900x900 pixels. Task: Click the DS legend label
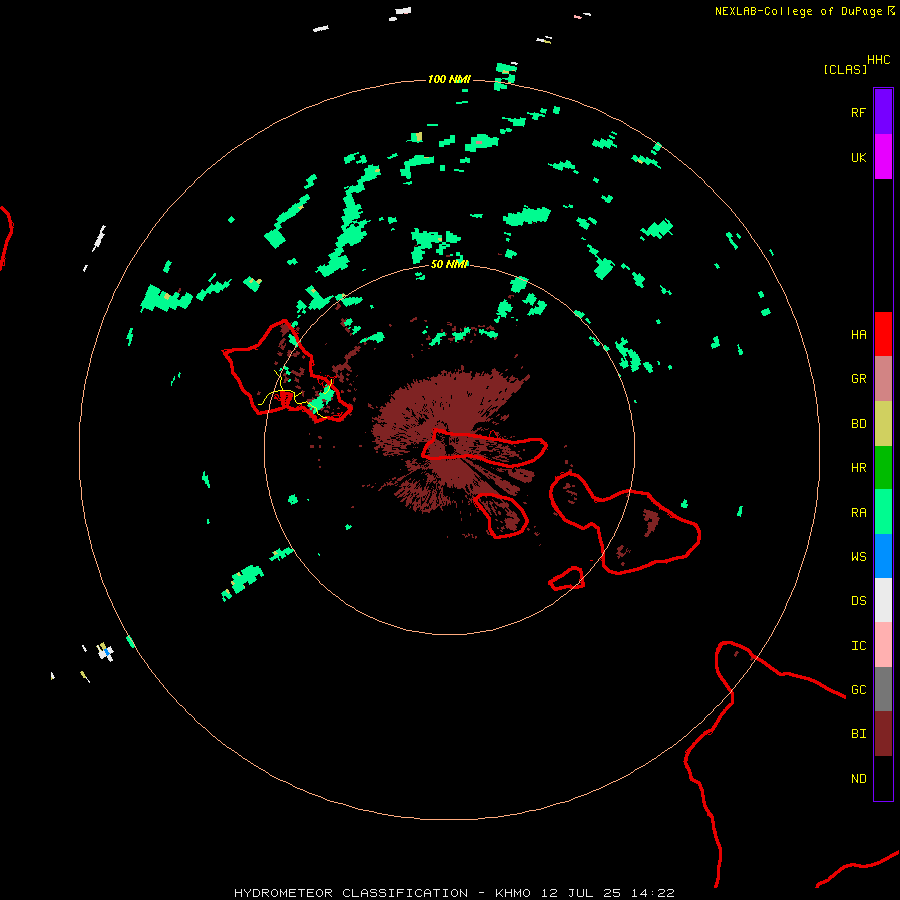point(858,601)
